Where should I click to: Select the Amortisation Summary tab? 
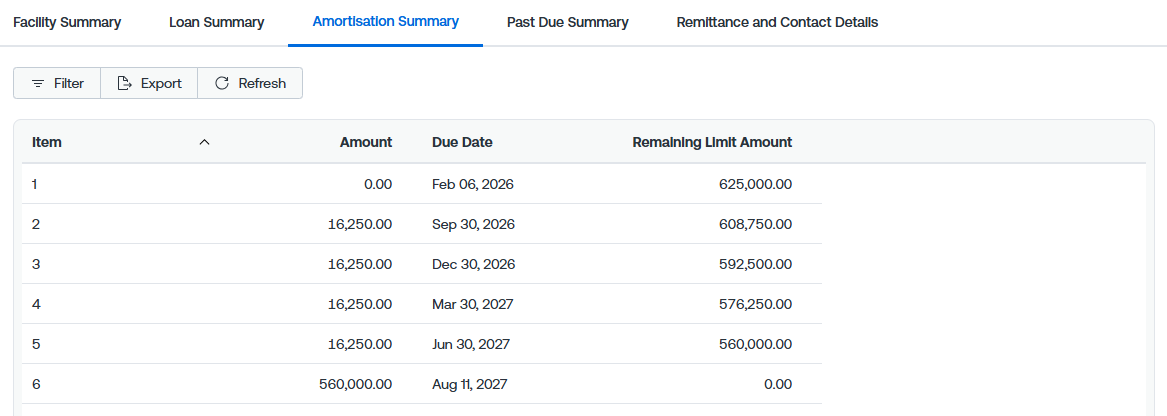(x=386, y=22)
